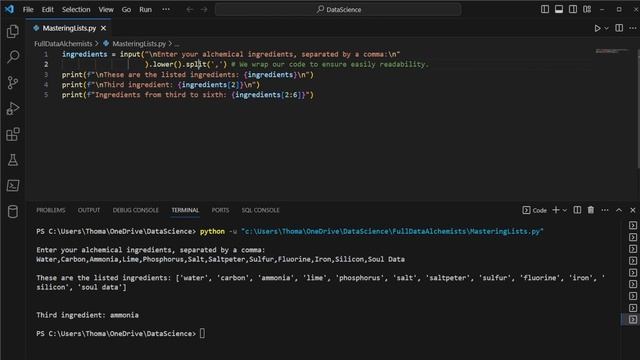The image size is (640, 360).
Task: Open the Go menu
Action: point(126,9)
